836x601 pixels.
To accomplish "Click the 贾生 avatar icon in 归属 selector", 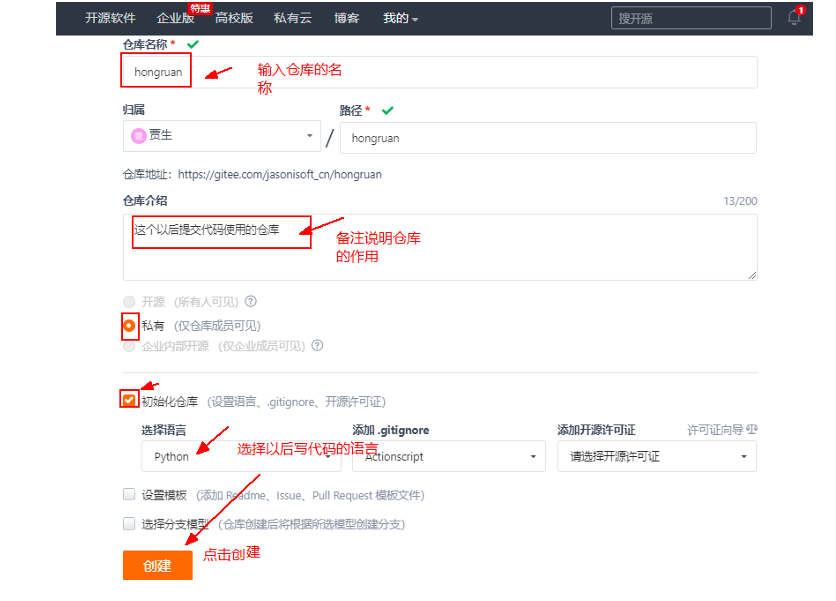I will pyautogui.click(x=140, y=135).
